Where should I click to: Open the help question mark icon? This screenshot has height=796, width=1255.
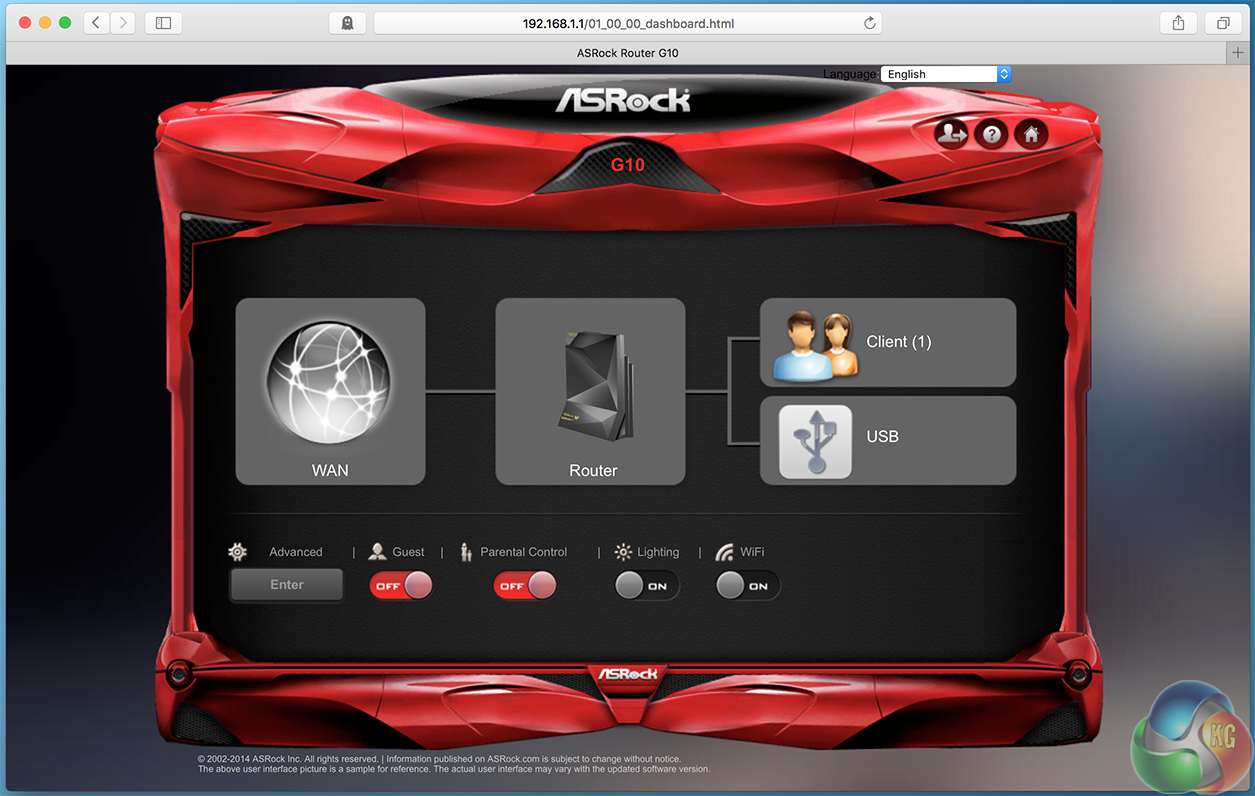click(x=991, y=134)
